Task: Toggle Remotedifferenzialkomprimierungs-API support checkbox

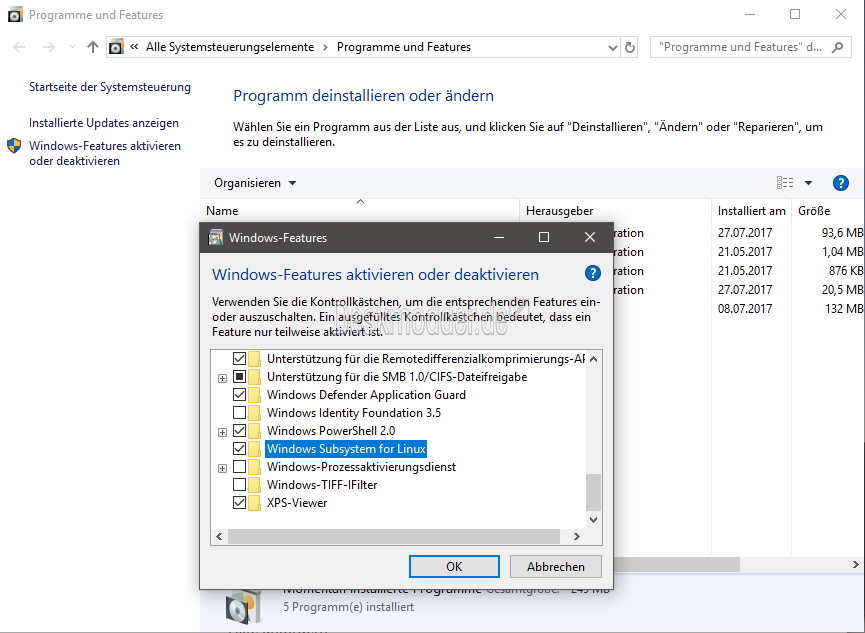Action: [239, 359]
